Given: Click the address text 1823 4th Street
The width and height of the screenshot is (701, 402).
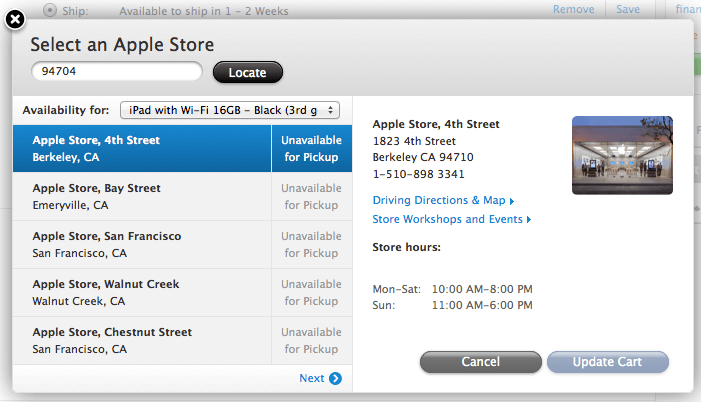Looking at the screenshot, I should (414, 141).
